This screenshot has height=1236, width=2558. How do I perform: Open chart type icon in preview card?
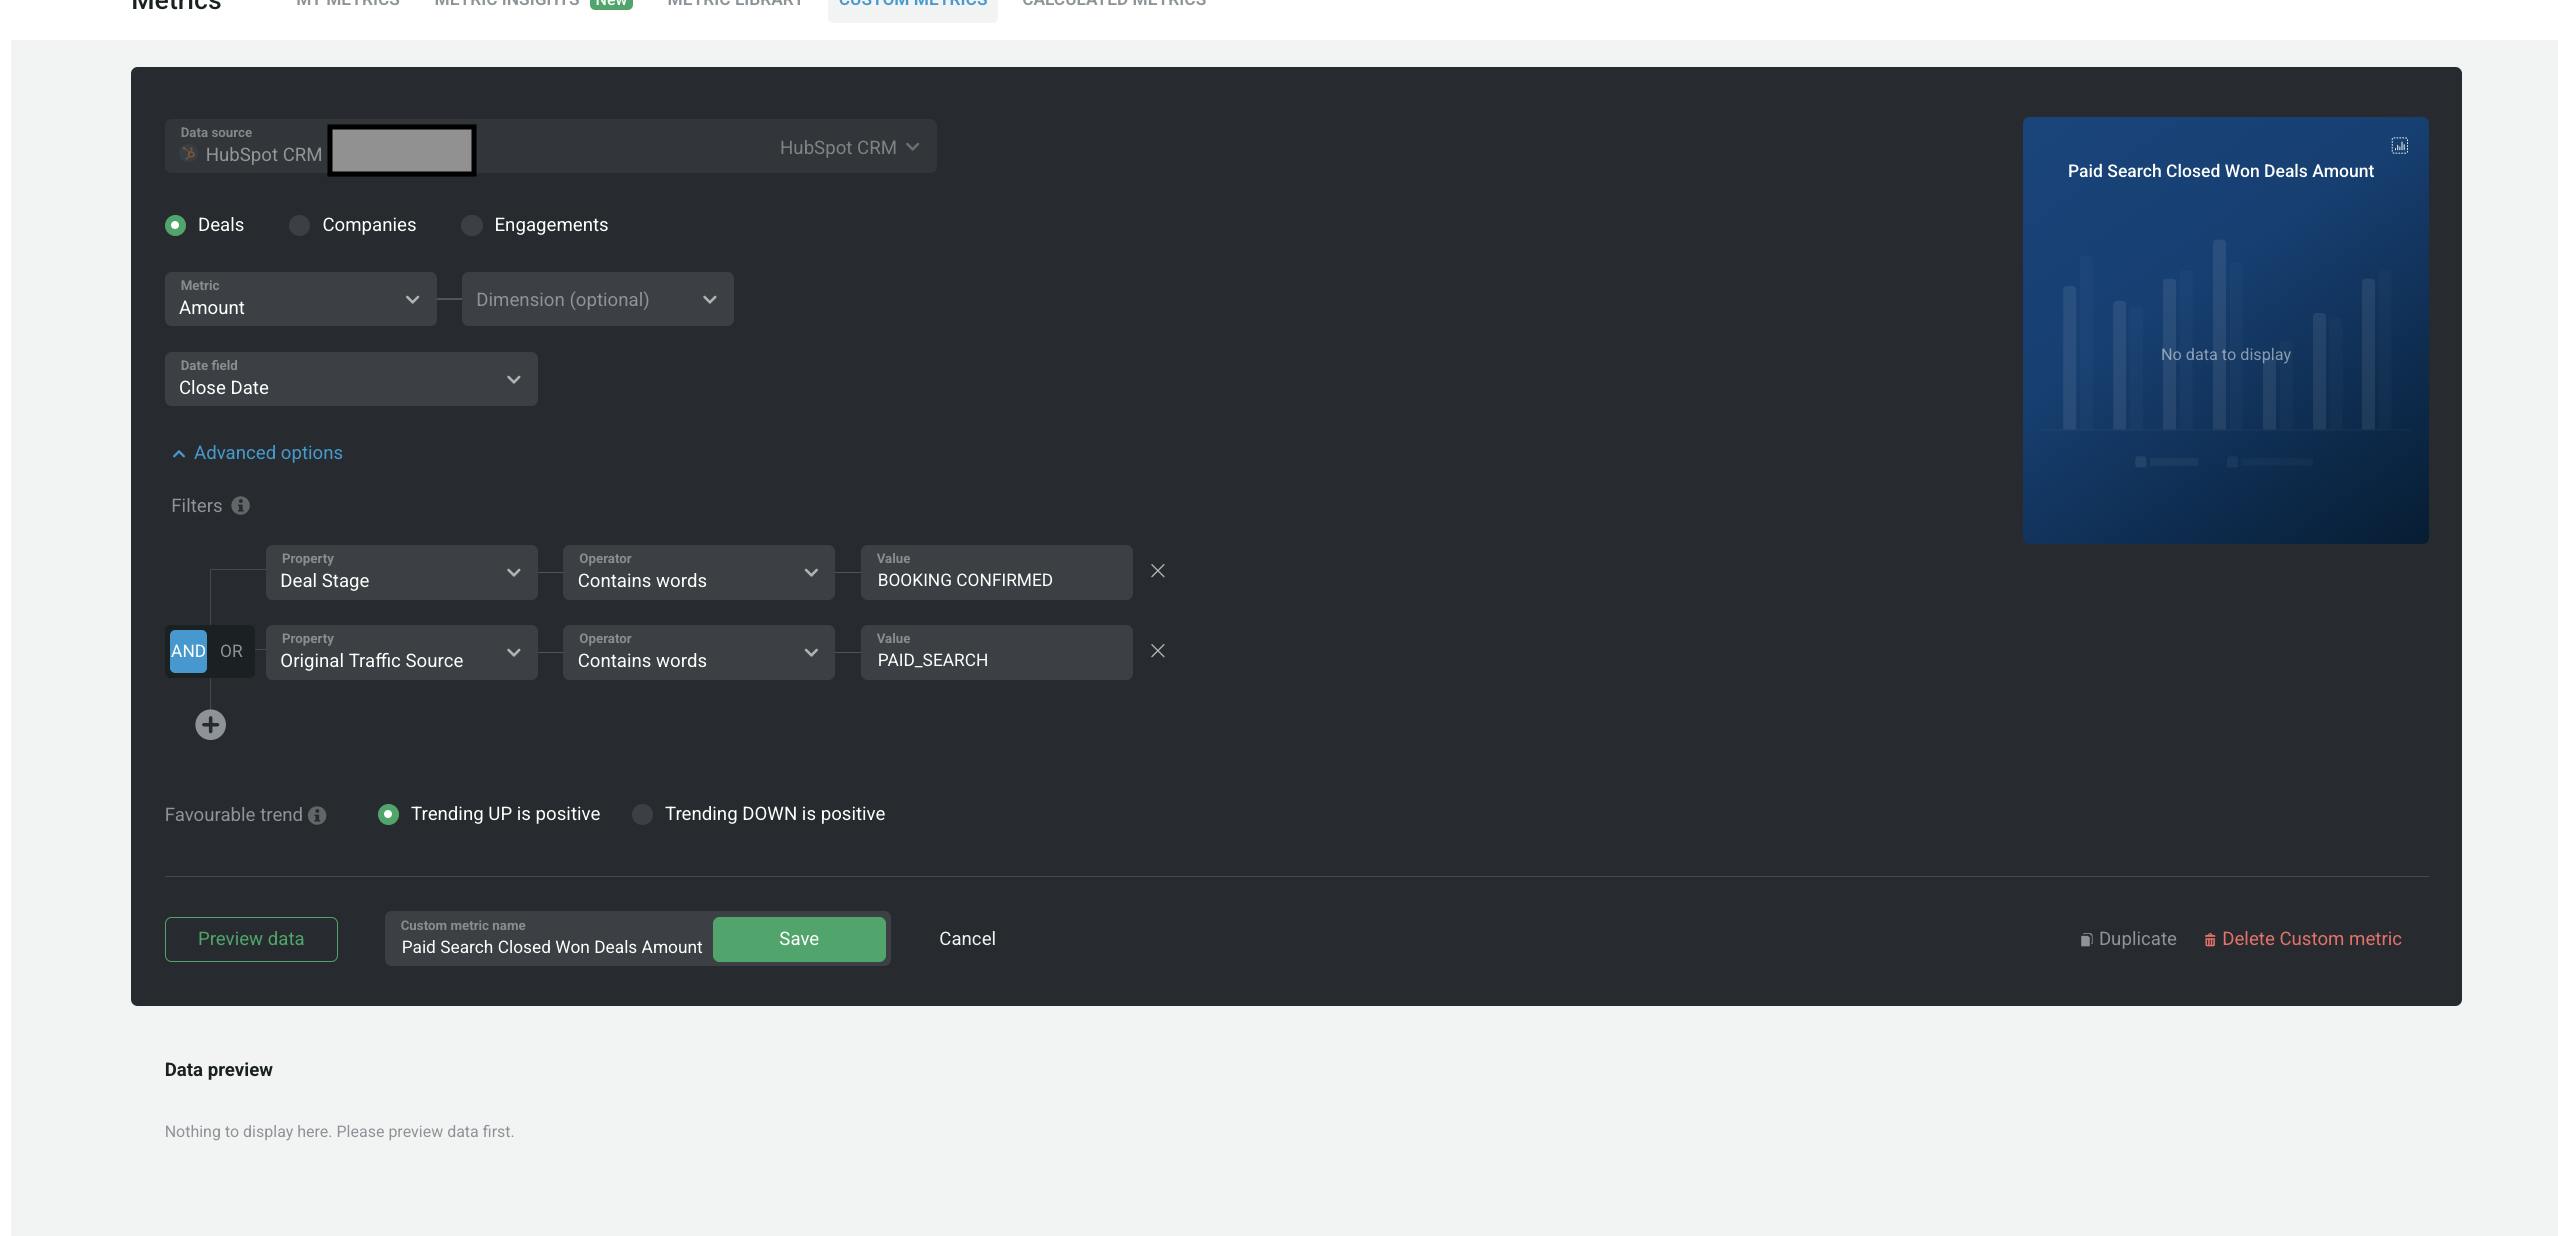(2399, 146)
